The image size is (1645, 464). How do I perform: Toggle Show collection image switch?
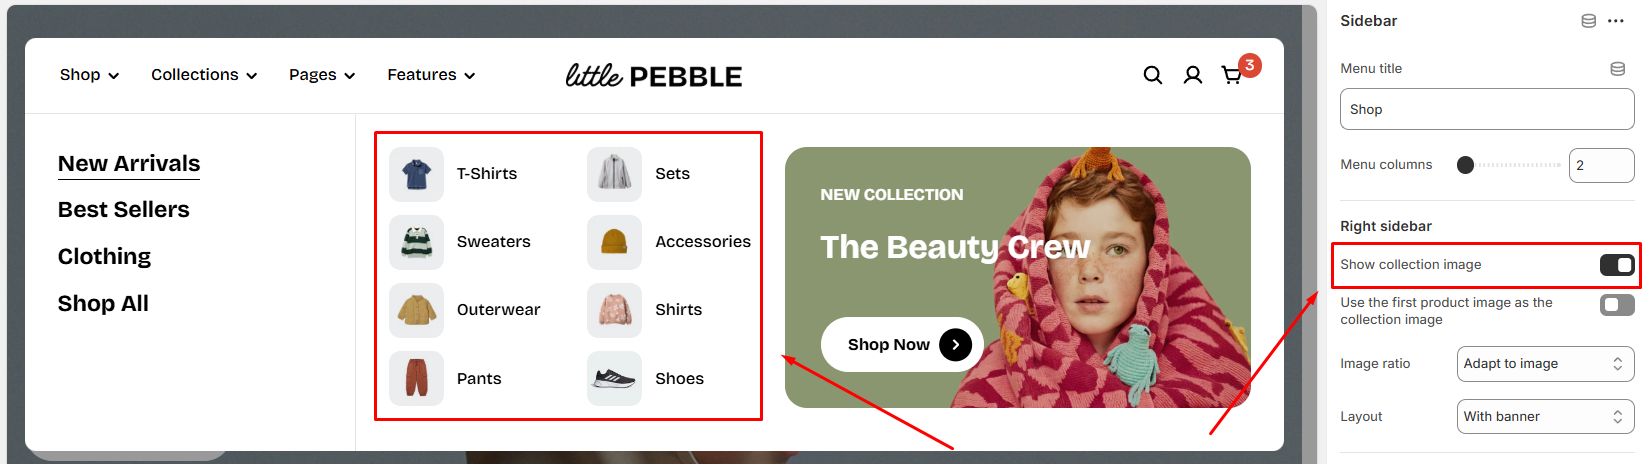[1616, 265]
